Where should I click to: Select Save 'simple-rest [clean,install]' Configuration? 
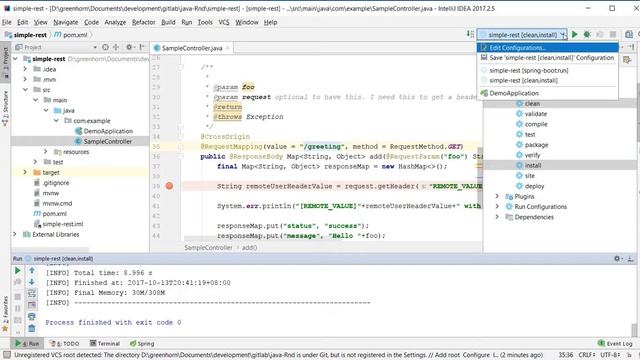tap(547, 58)
